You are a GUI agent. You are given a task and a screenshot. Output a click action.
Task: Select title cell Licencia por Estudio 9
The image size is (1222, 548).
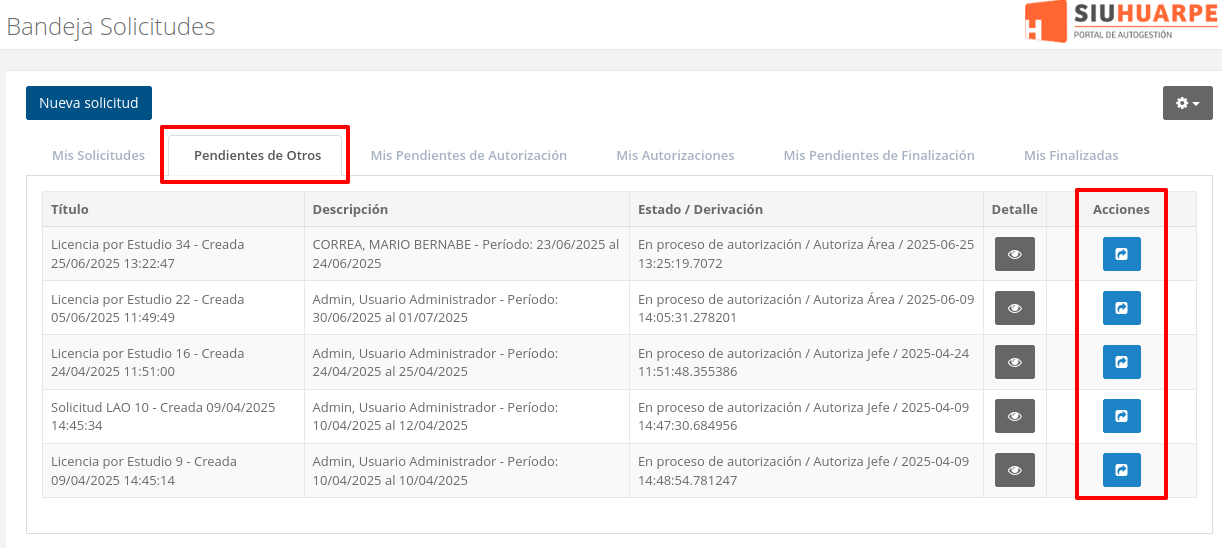173,470
